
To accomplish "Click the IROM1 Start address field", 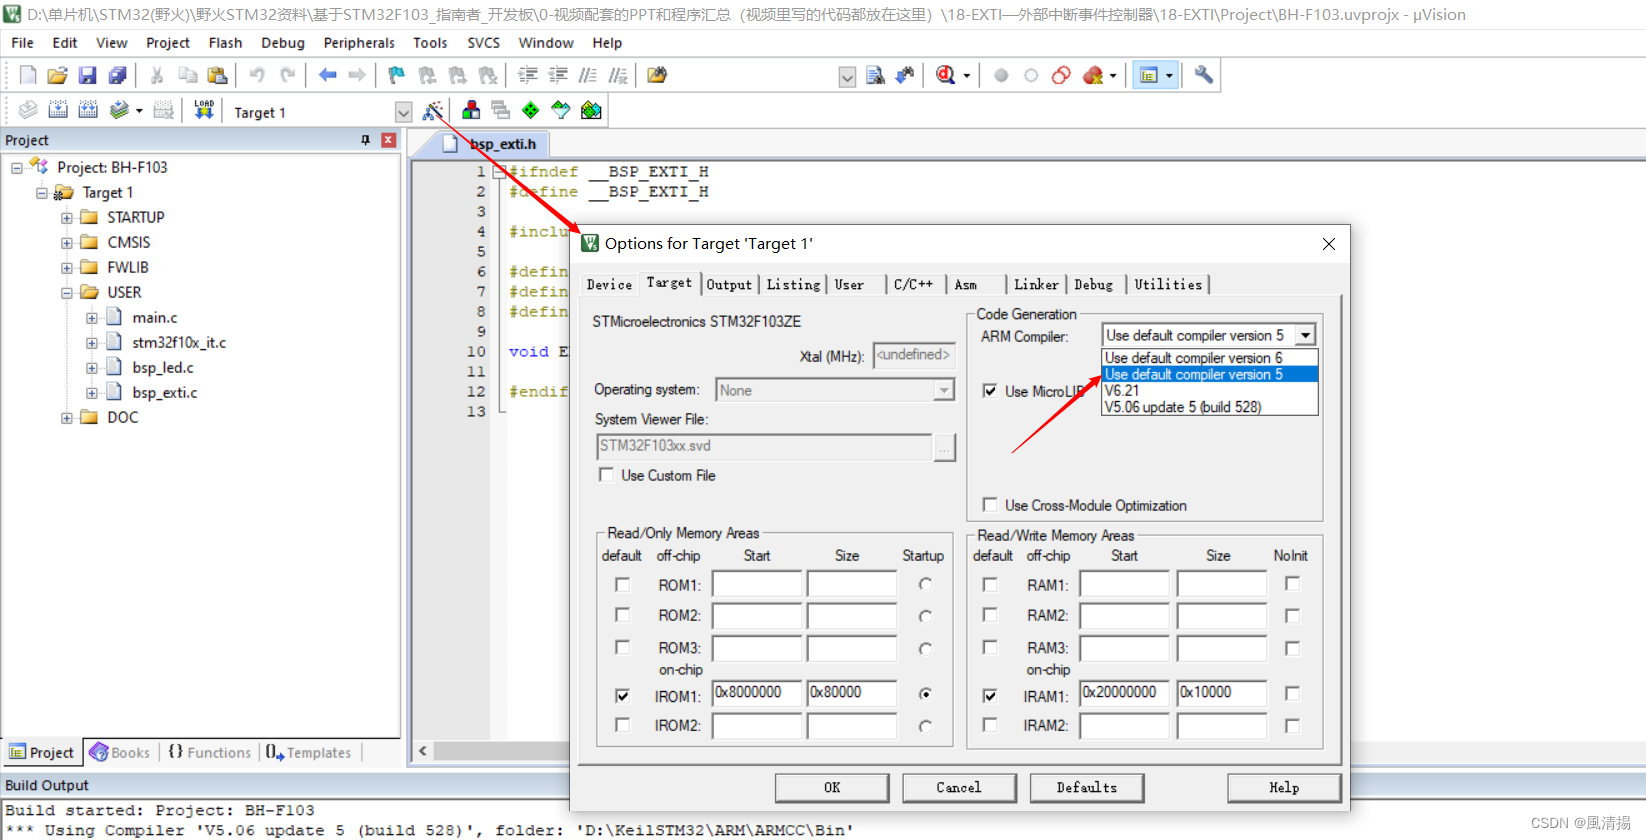I will (757, 693).
